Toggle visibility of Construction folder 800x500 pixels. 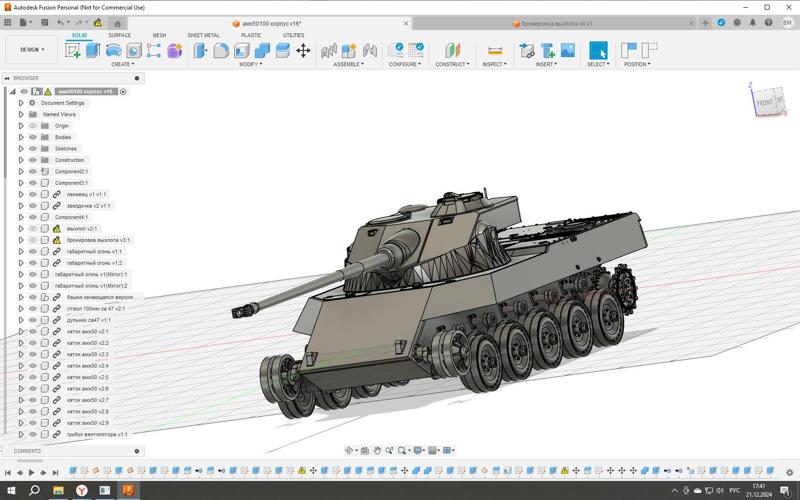[x=33, y=160]
